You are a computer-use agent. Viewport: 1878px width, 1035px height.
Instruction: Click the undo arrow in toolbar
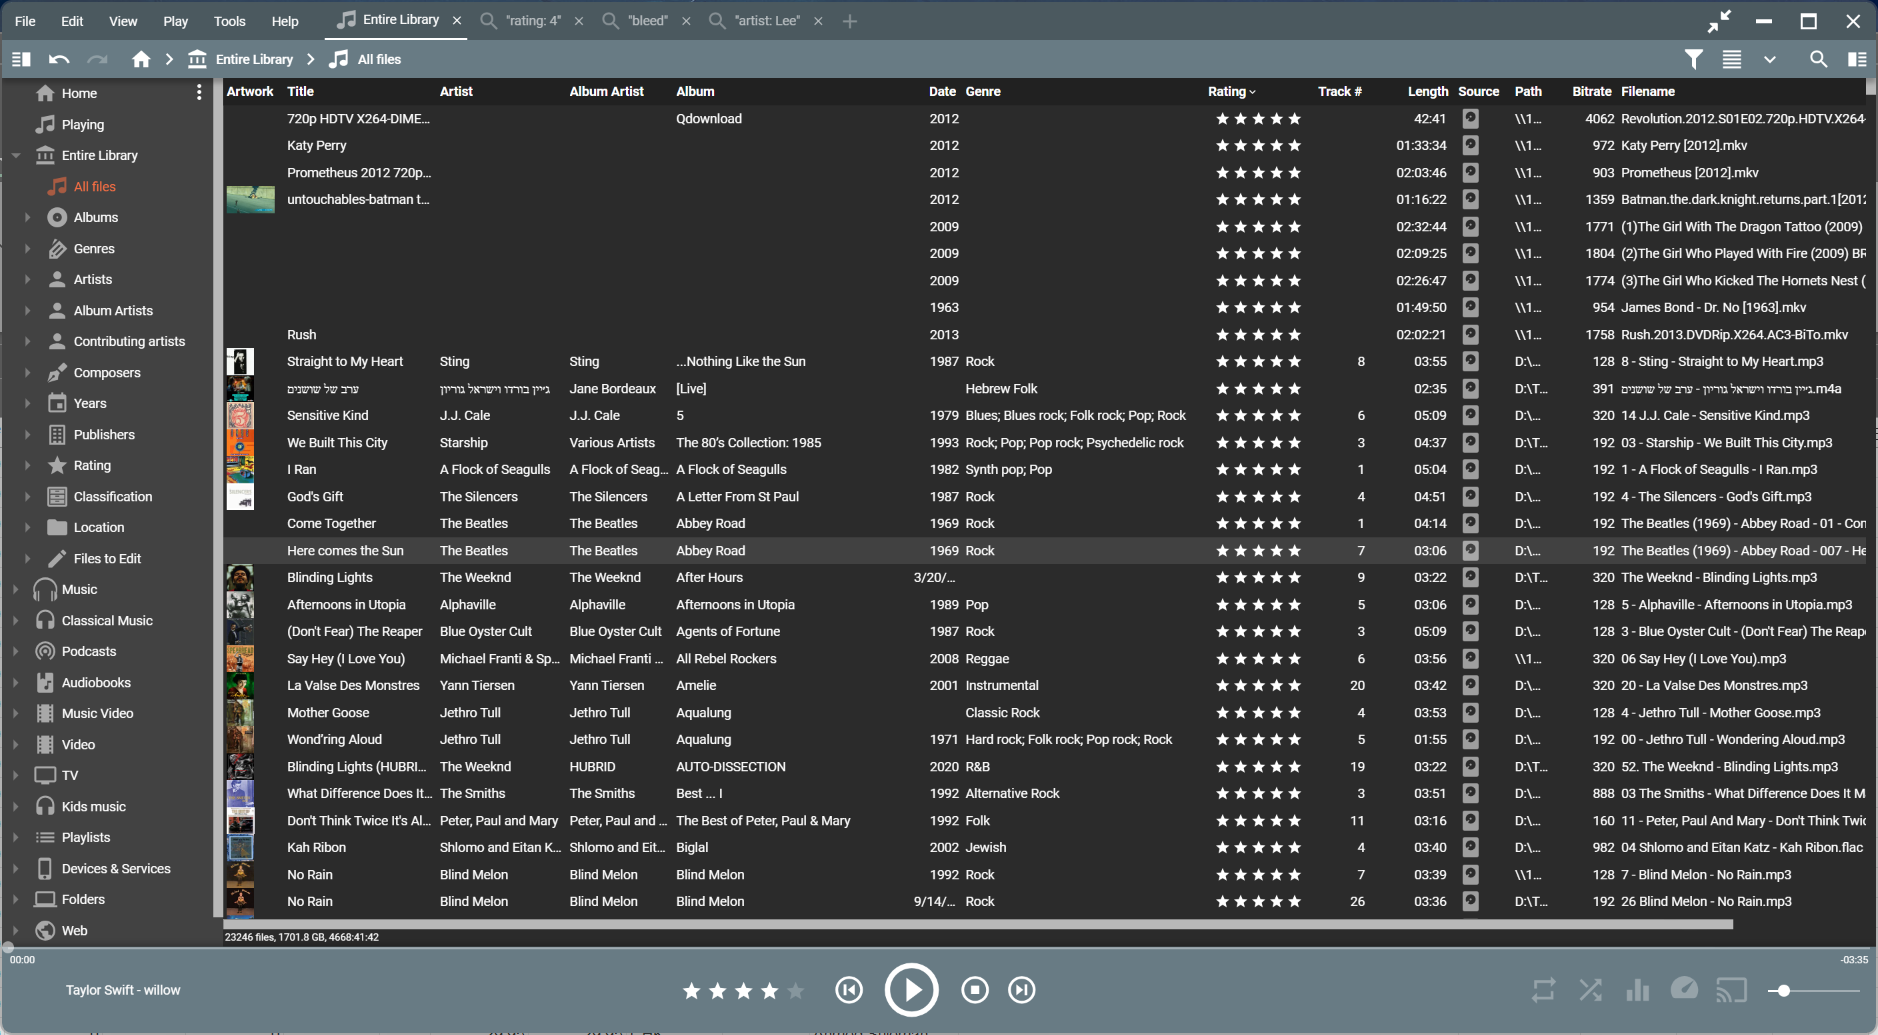click(59, 60)
